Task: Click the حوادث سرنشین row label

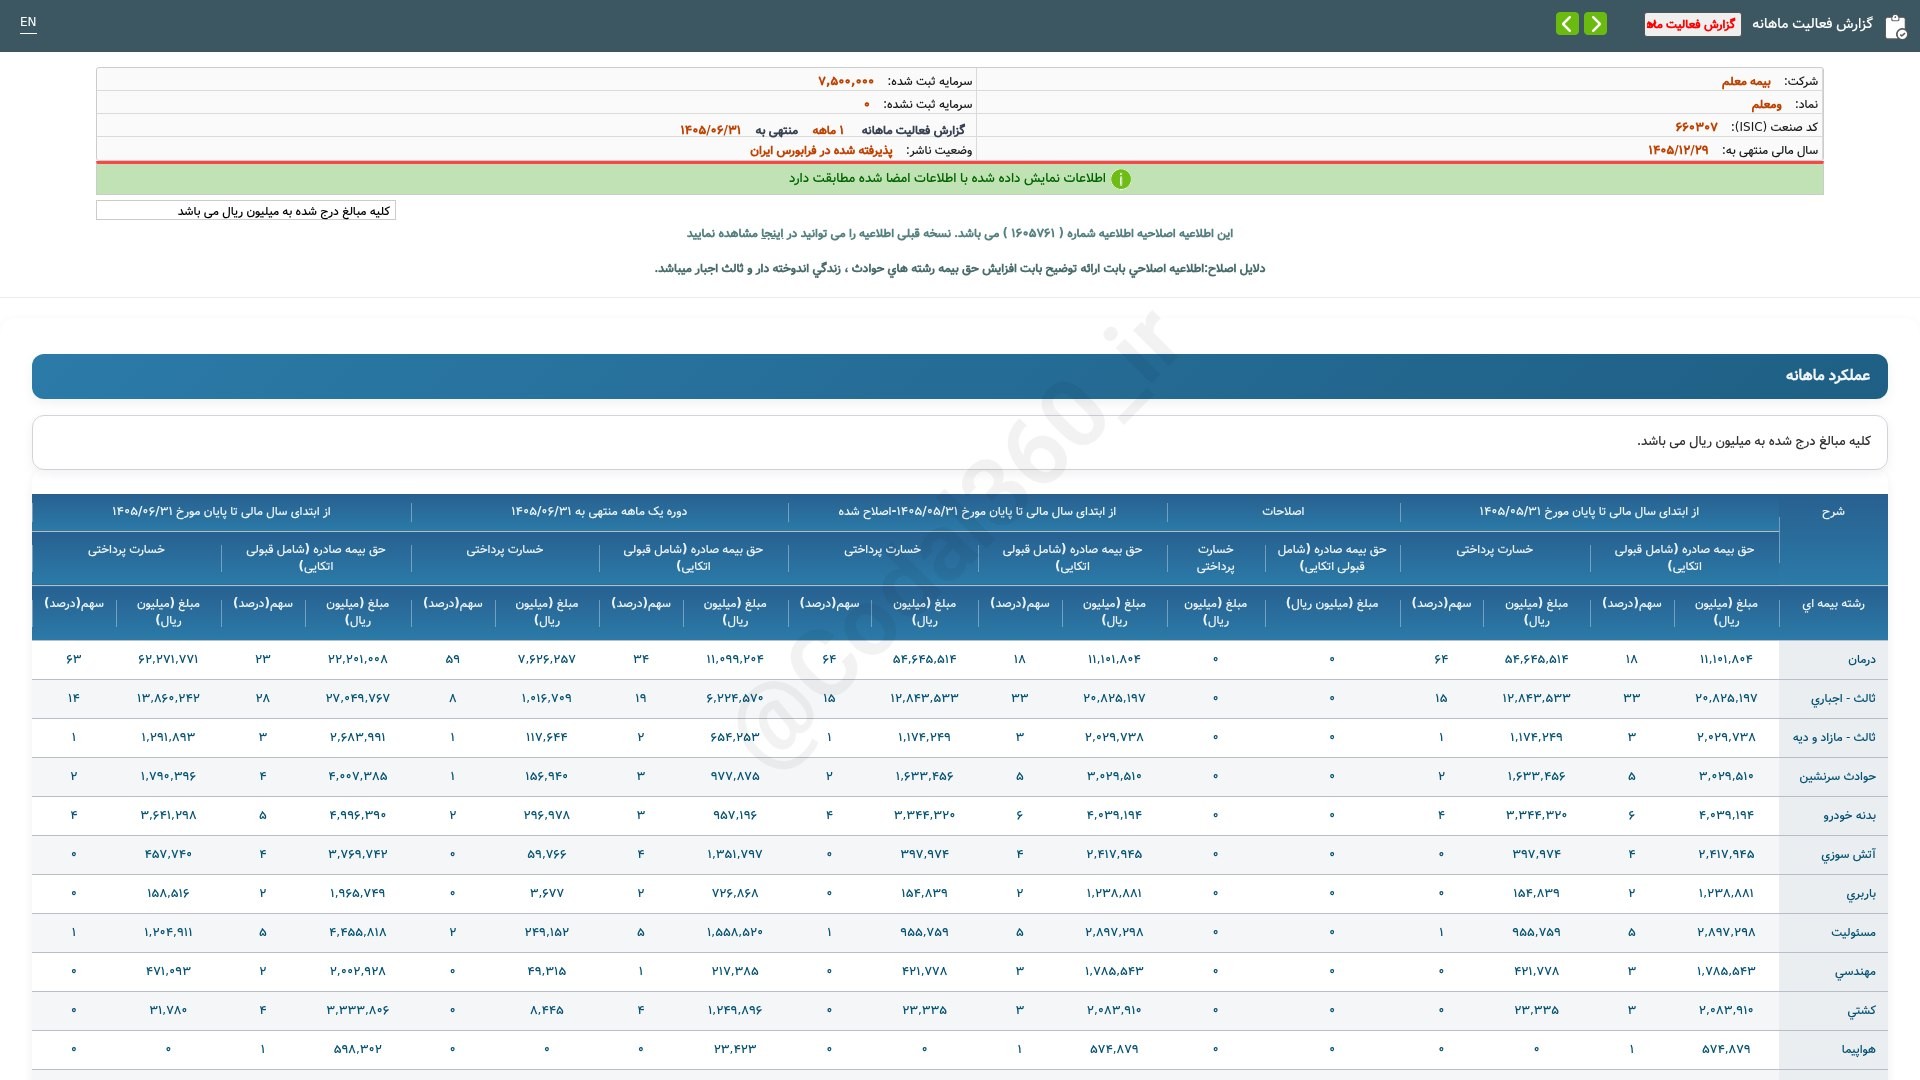Action: pyautogui.click(x=1838, y=777)
